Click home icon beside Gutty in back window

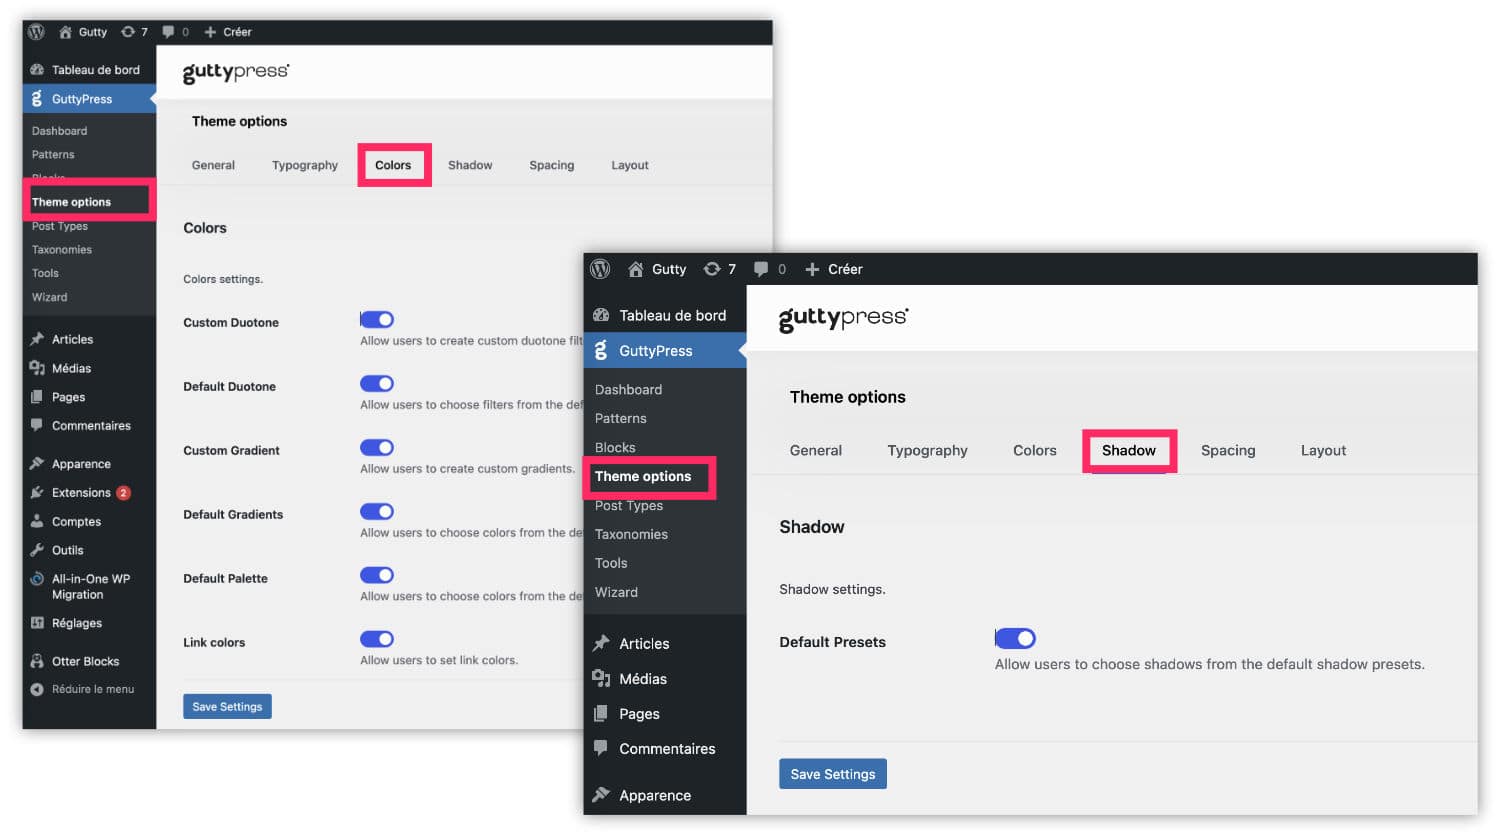click(x=66, y=32)
